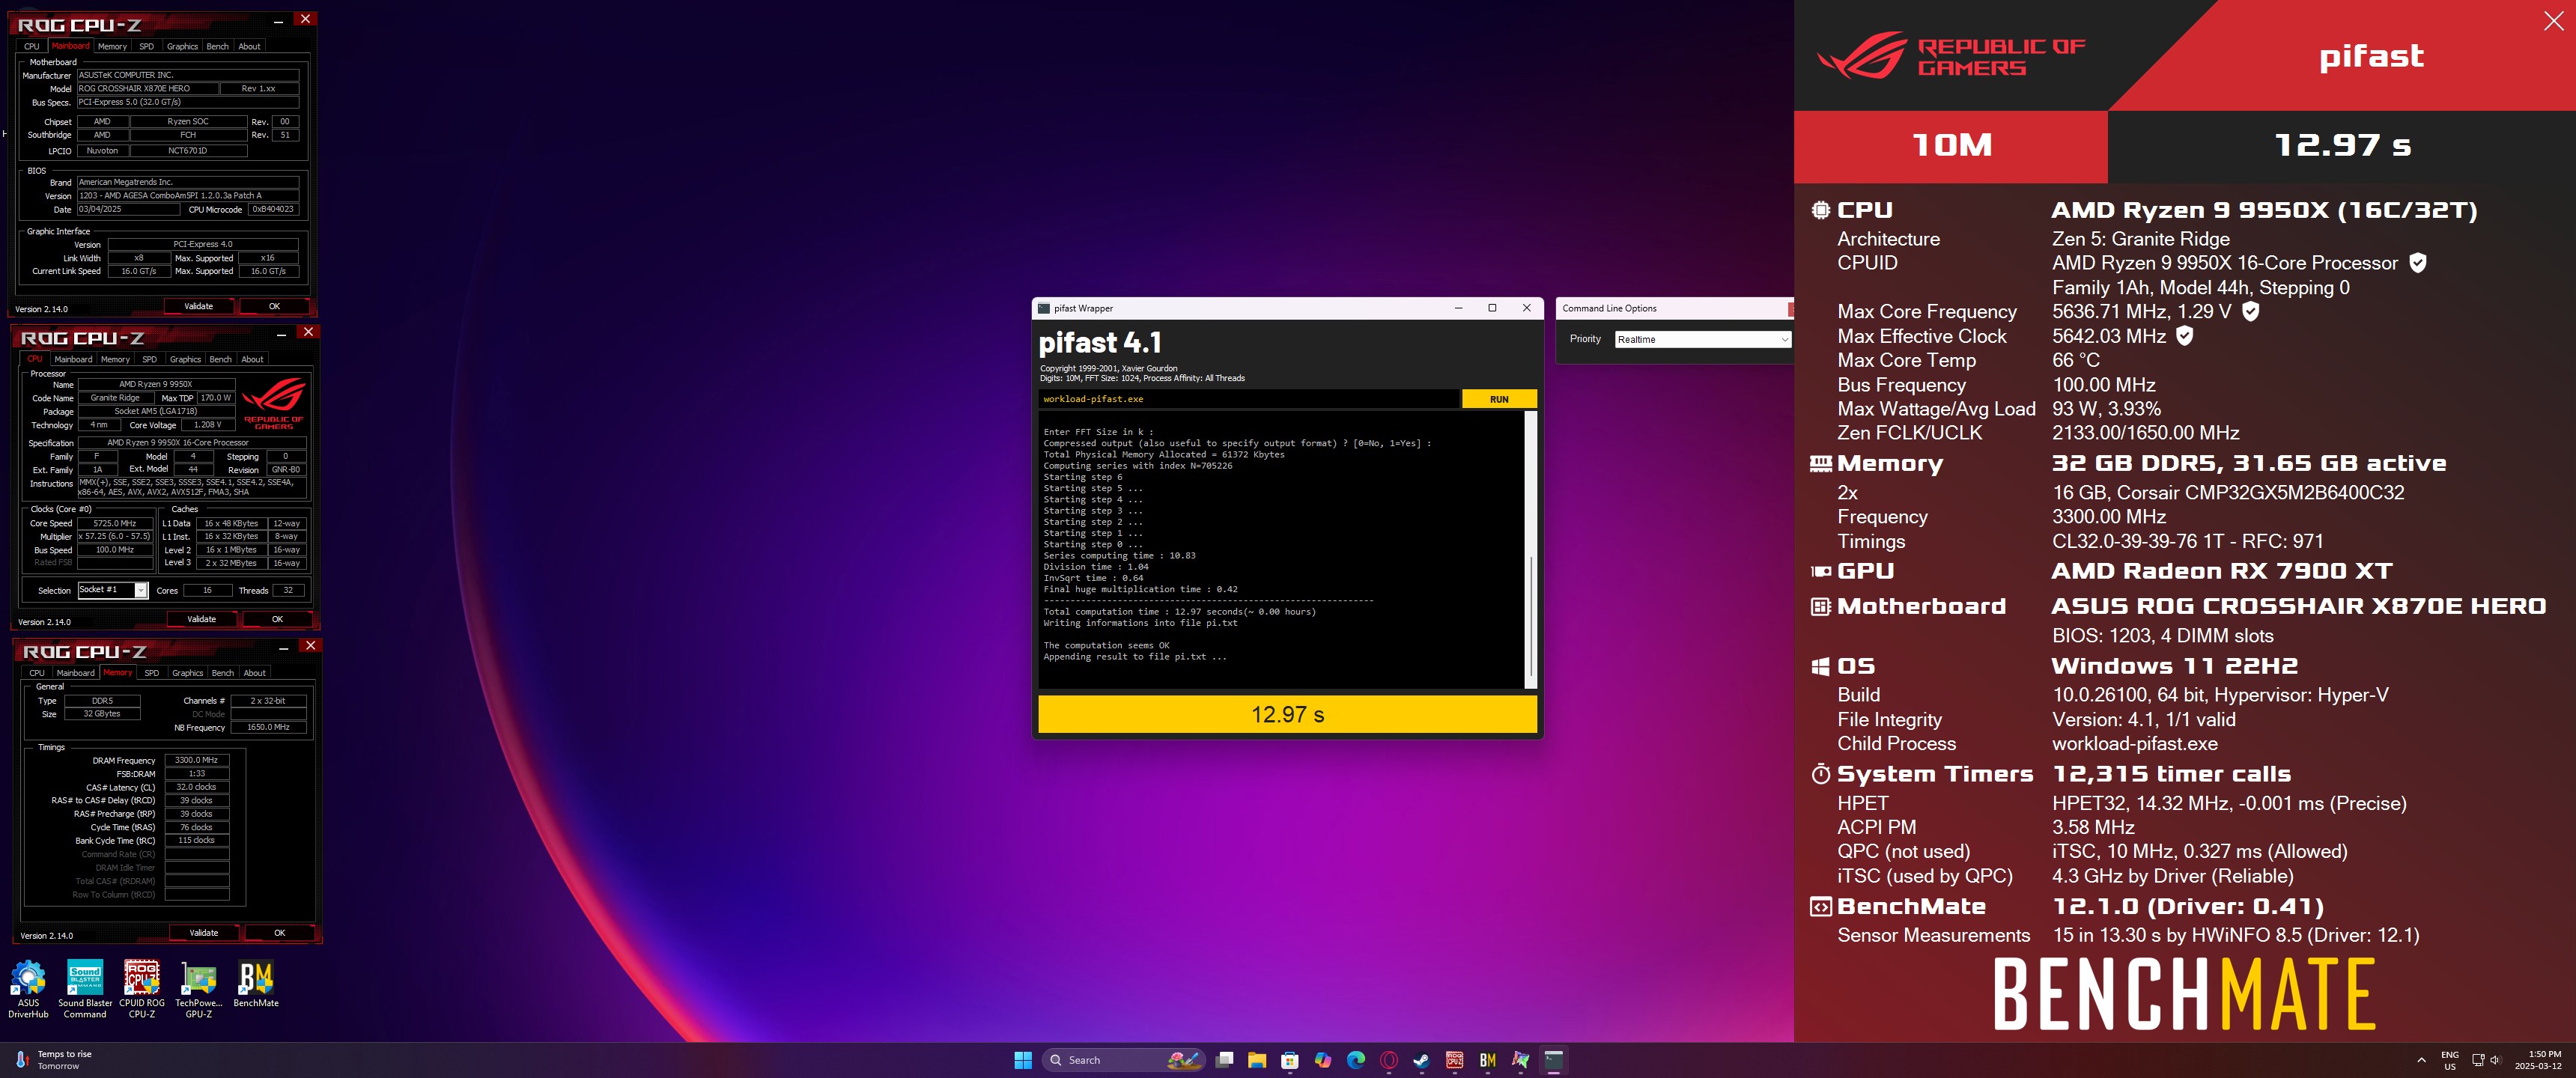Viewport: 2576px width, 1078px height.
Task: Open SPD tab in top CPU-Z window
Action: pyautogui.click(x=146, y=46)
